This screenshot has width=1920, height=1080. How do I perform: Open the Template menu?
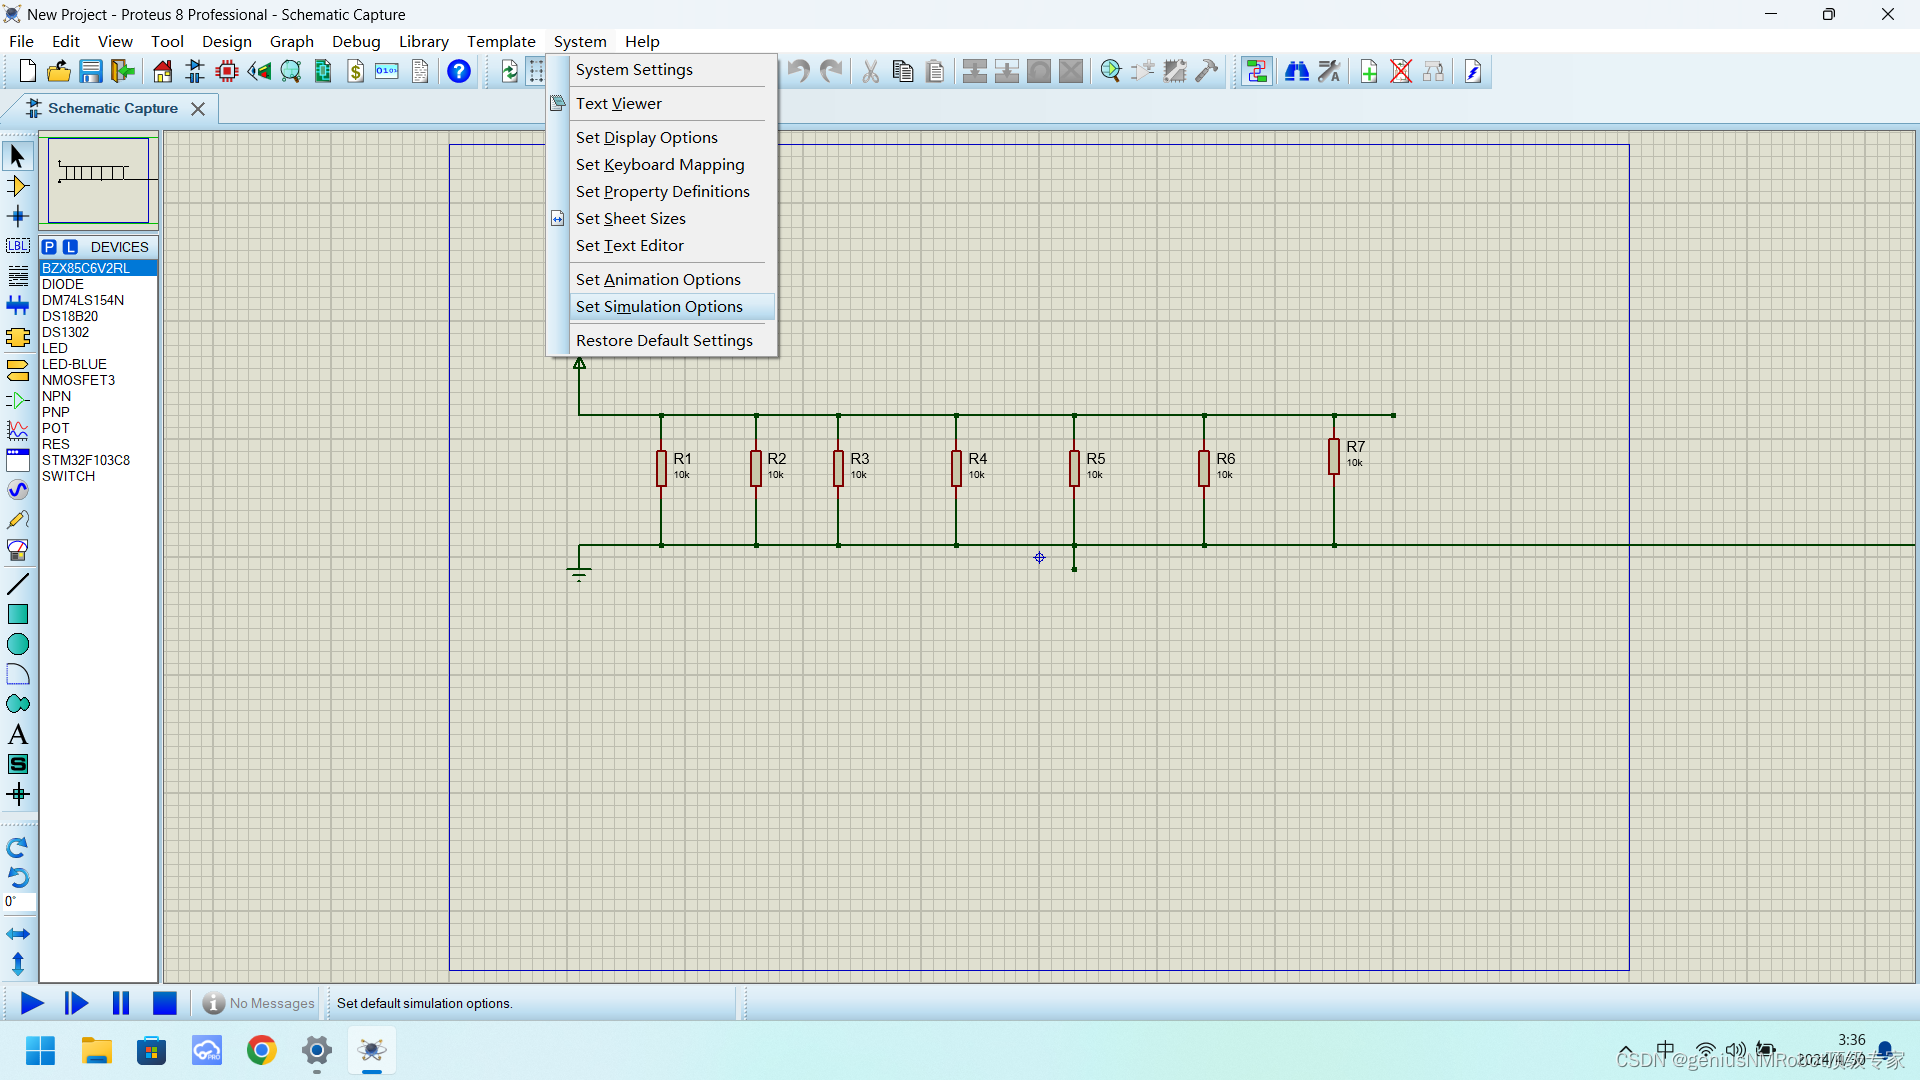point(501,41)
